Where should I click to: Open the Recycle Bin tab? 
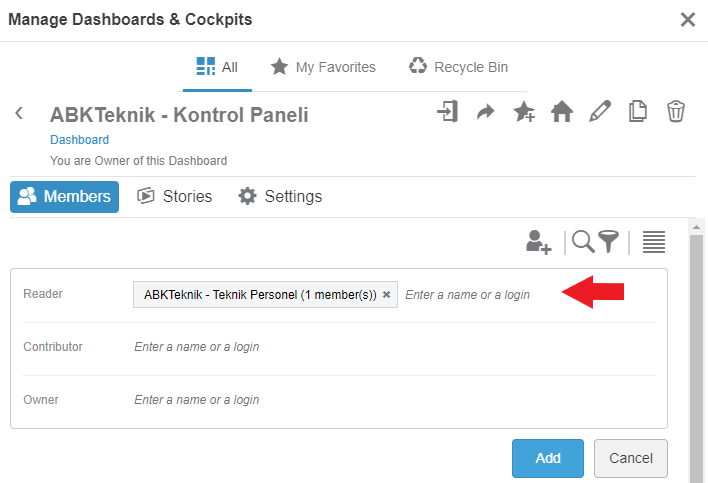(x=458, y=67)
